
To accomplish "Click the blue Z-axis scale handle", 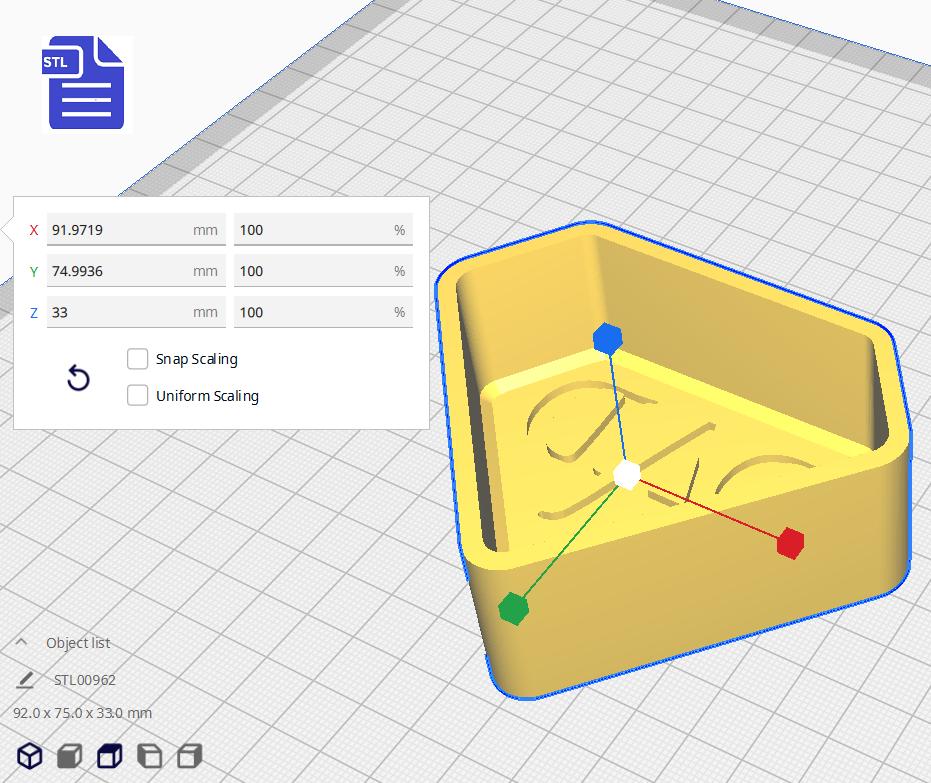I will [607, 339].
